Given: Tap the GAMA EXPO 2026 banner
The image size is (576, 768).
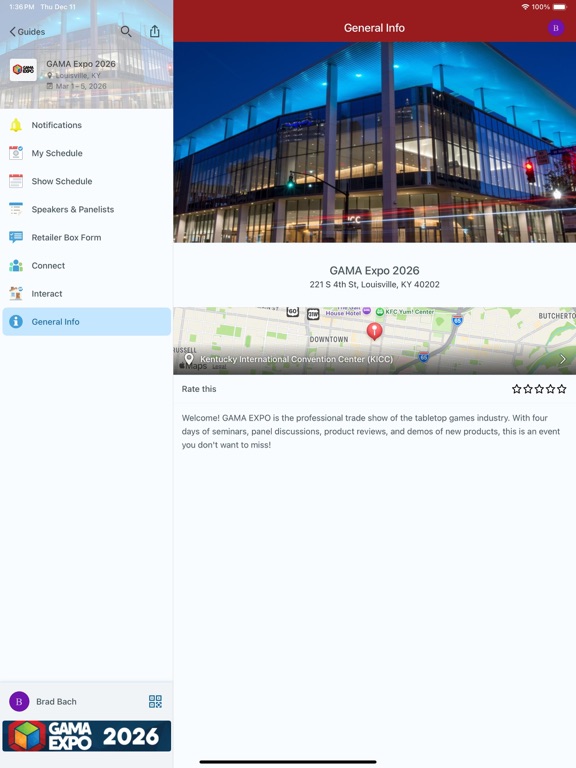Looking at the screenshot, I should click(87, 736).
